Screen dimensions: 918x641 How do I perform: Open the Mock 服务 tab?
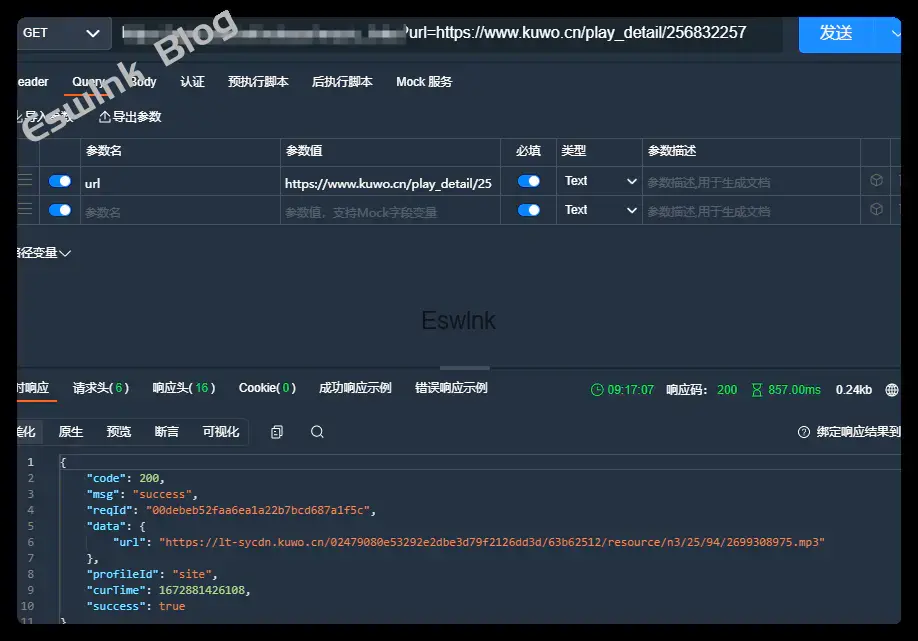point(424,82)
